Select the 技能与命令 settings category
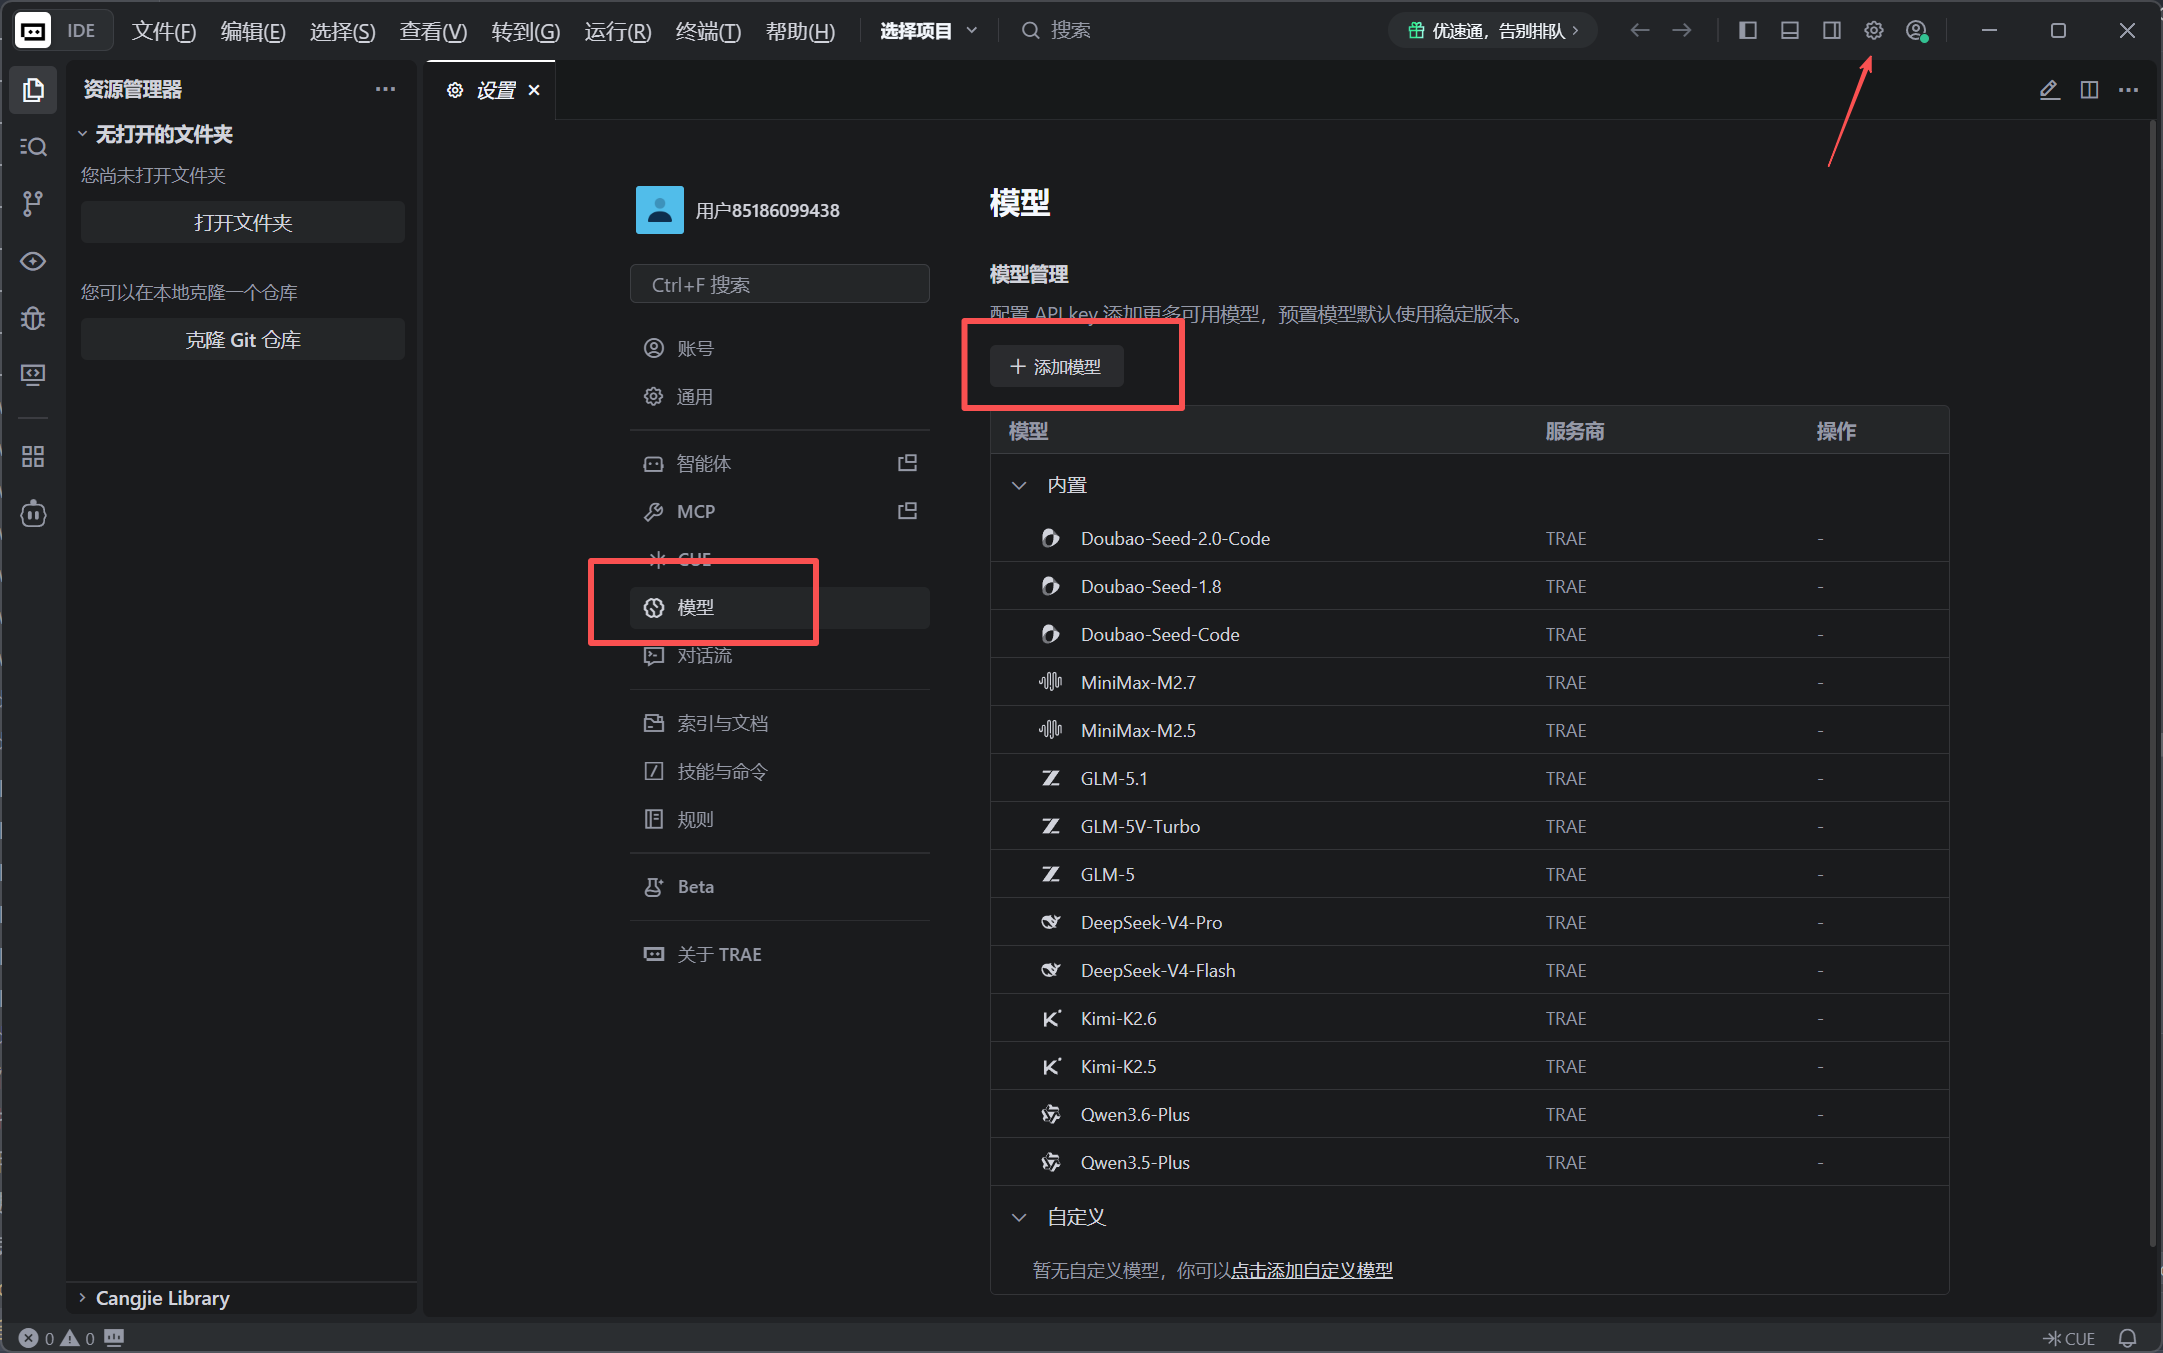 779,771
